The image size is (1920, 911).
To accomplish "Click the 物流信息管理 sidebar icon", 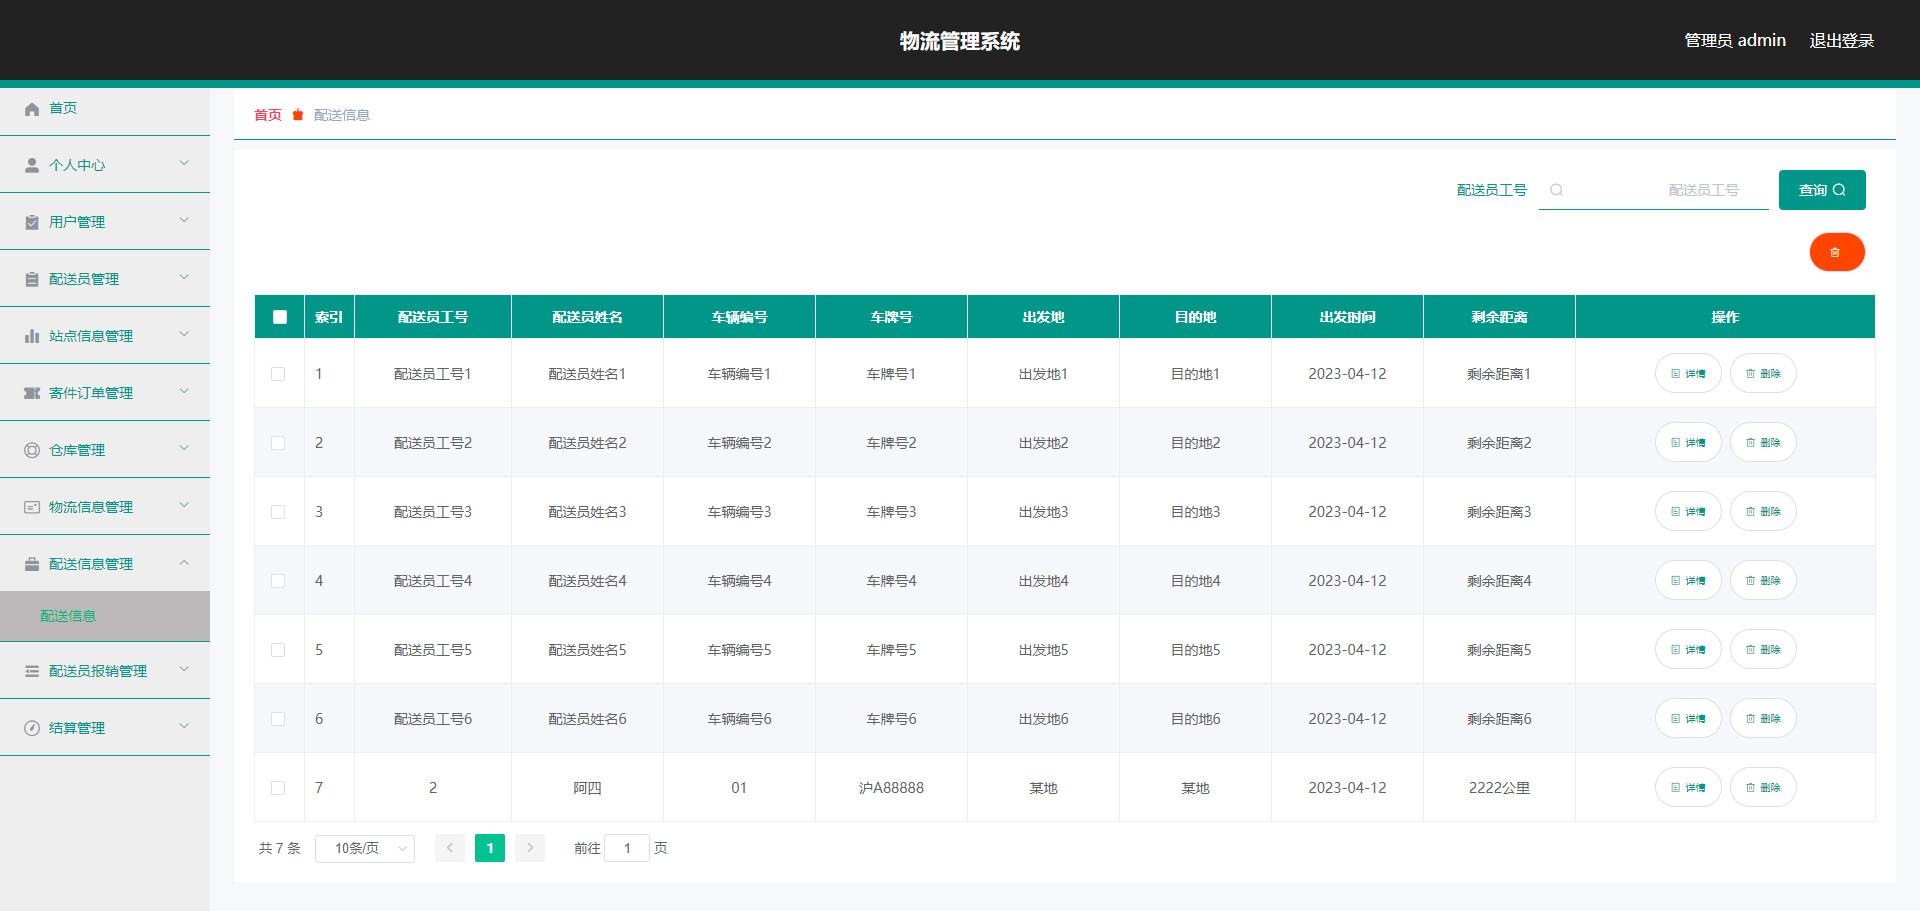I will coord(32,507).
